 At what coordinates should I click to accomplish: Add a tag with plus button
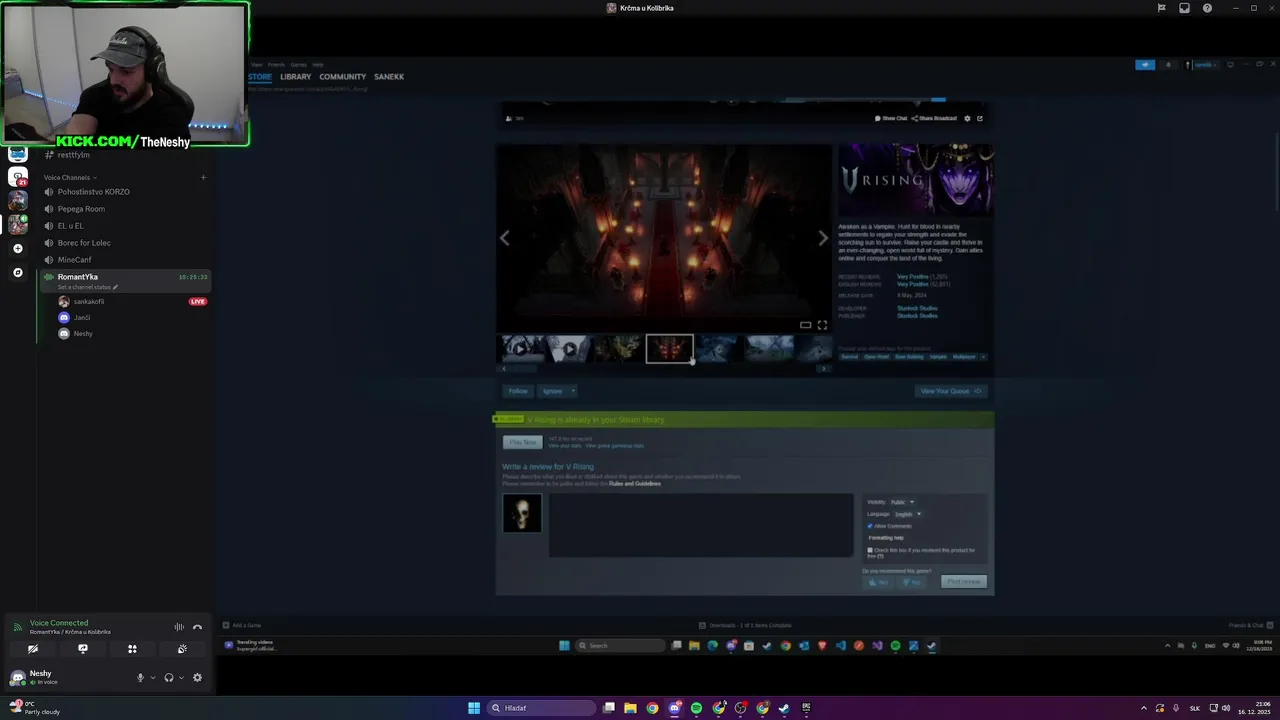(x=983, y=357)
